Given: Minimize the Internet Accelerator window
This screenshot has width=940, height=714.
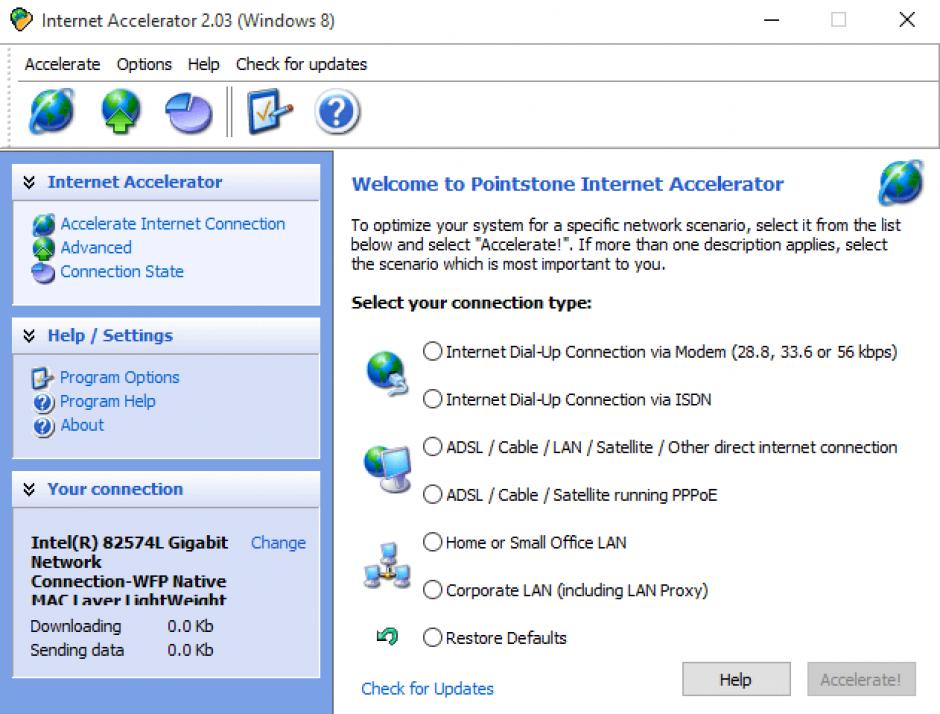Looking at the screenshot, I should coord(772,20).
